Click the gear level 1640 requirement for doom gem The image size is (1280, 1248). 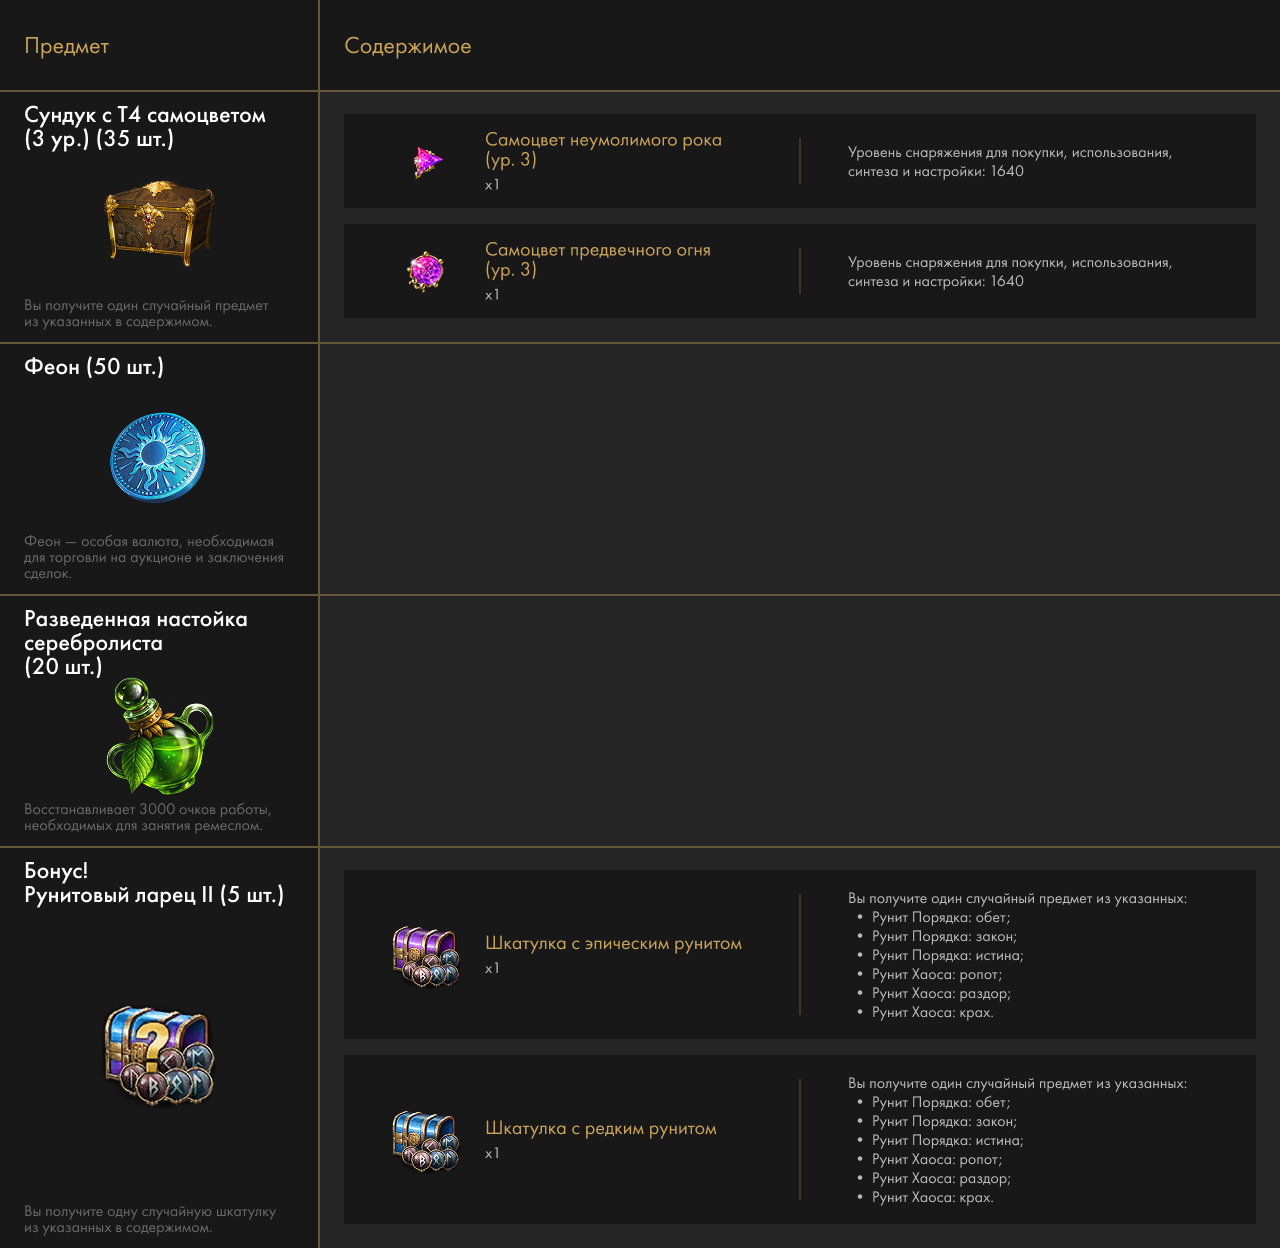[1010, 162]
